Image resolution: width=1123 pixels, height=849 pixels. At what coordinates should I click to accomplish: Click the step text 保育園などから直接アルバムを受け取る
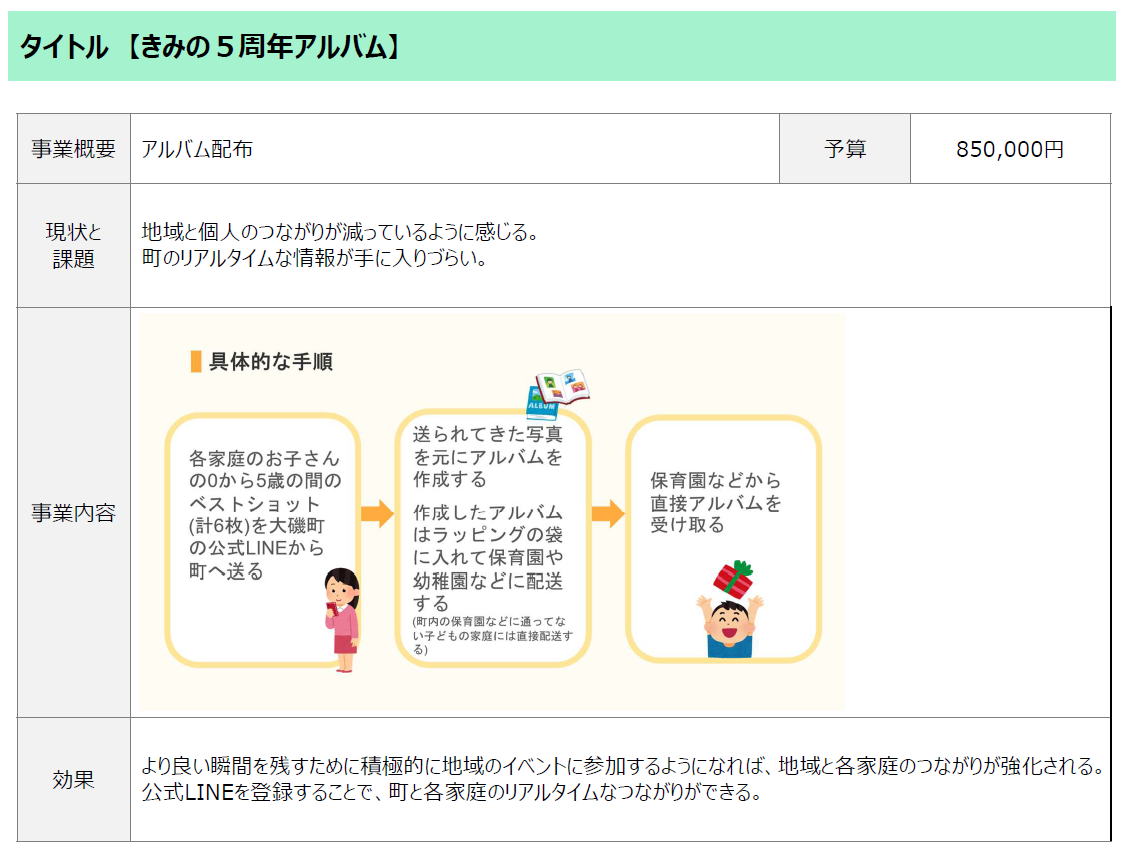tap(715, 502)
